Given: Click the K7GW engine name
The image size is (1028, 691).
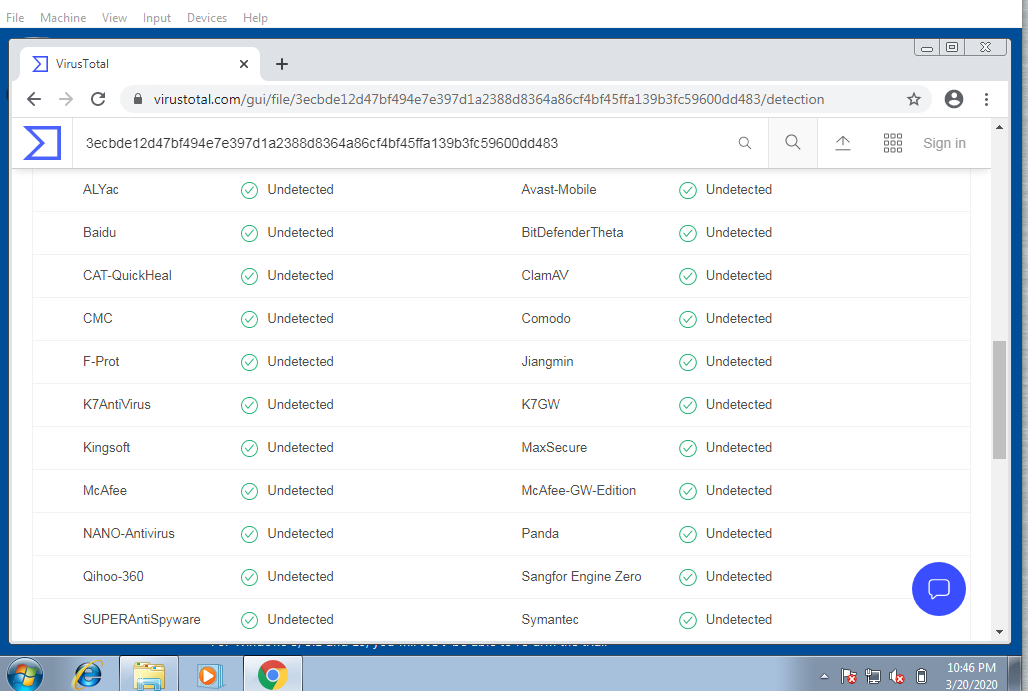Looking at the screenshot, I should pyautogui.click(x=540, y=405).
